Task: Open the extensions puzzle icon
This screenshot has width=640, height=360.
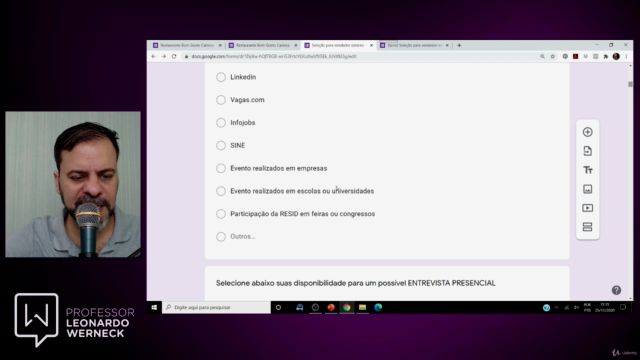Action: (x=606, y=56)
